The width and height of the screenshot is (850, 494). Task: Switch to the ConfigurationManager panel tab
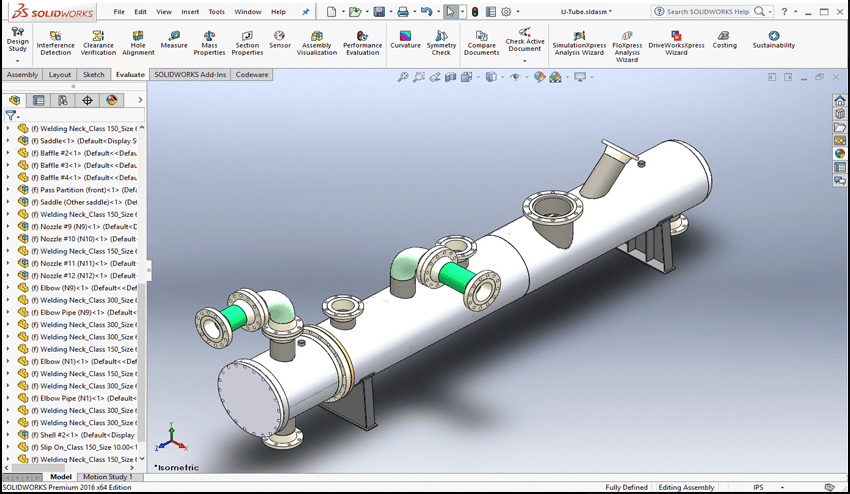[x=63, y=100]
